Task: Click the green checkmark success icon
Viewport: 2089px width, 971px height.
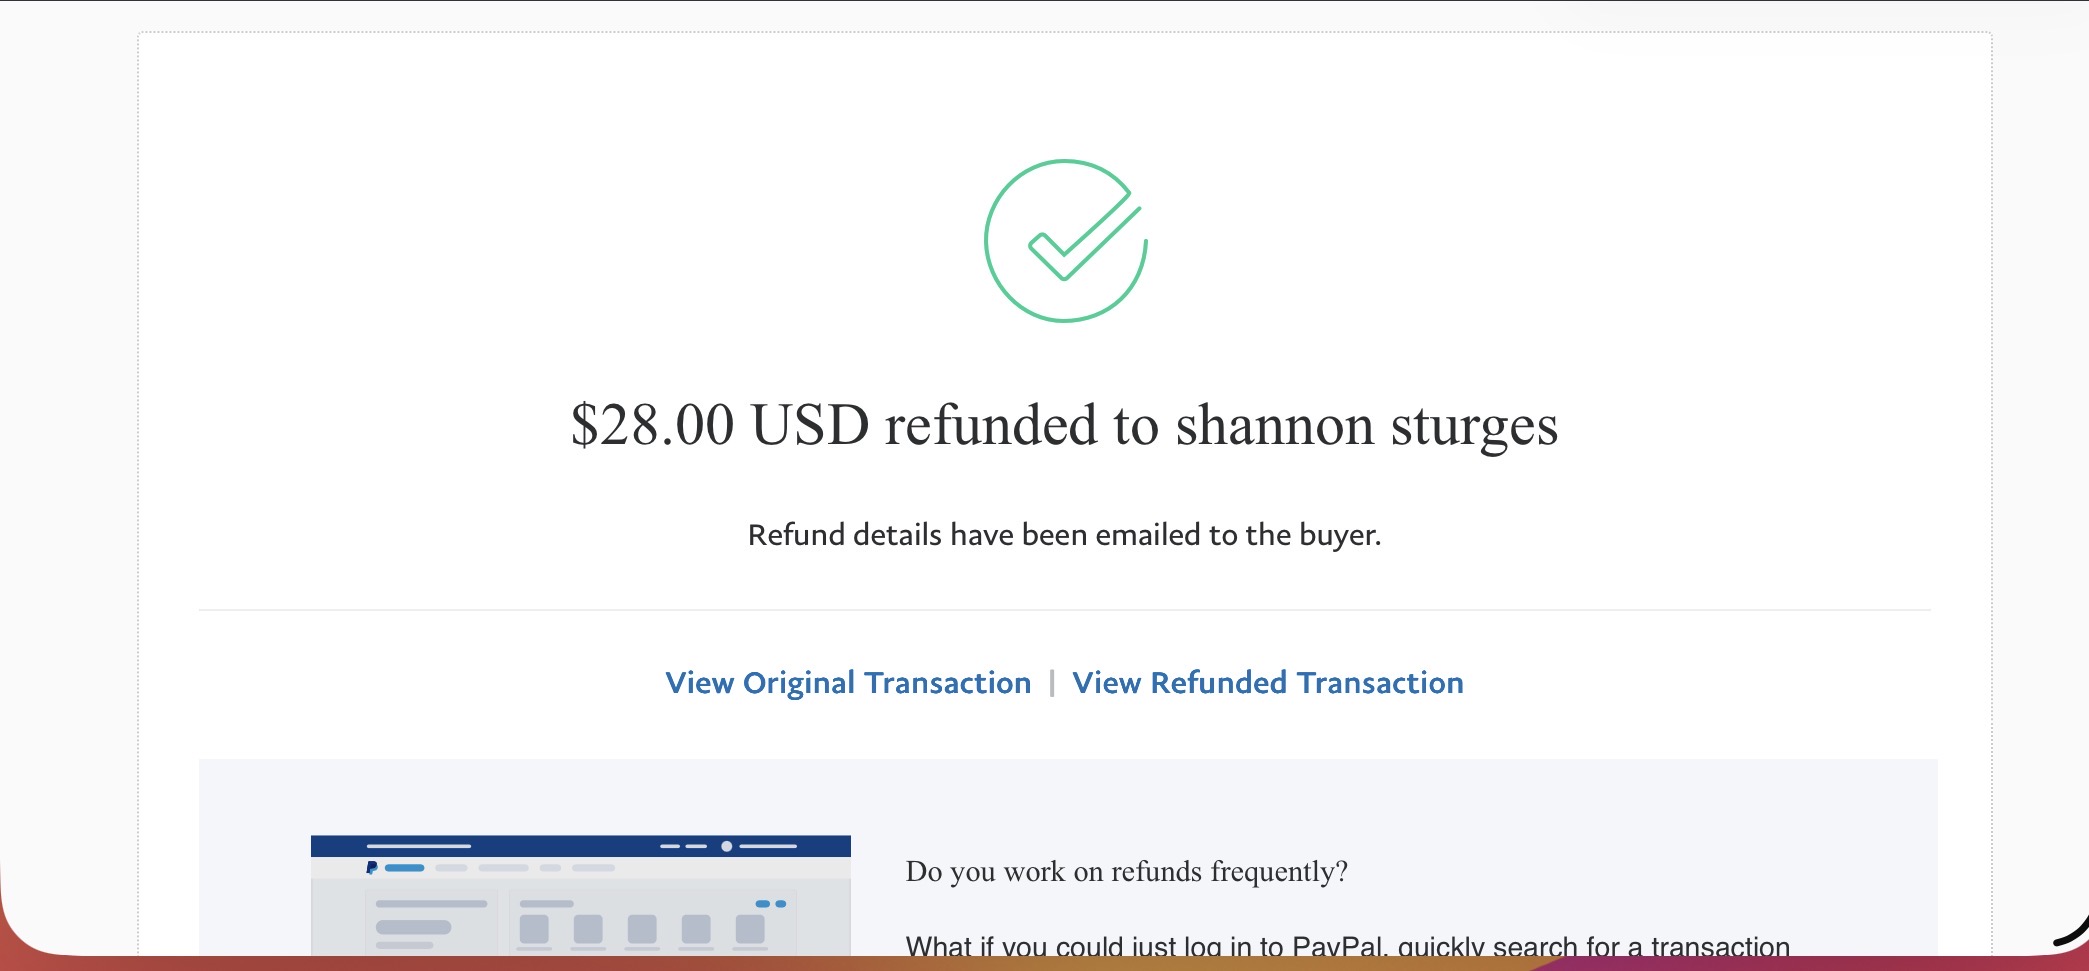Action: pyautogui.click(x=1065, y=241)
